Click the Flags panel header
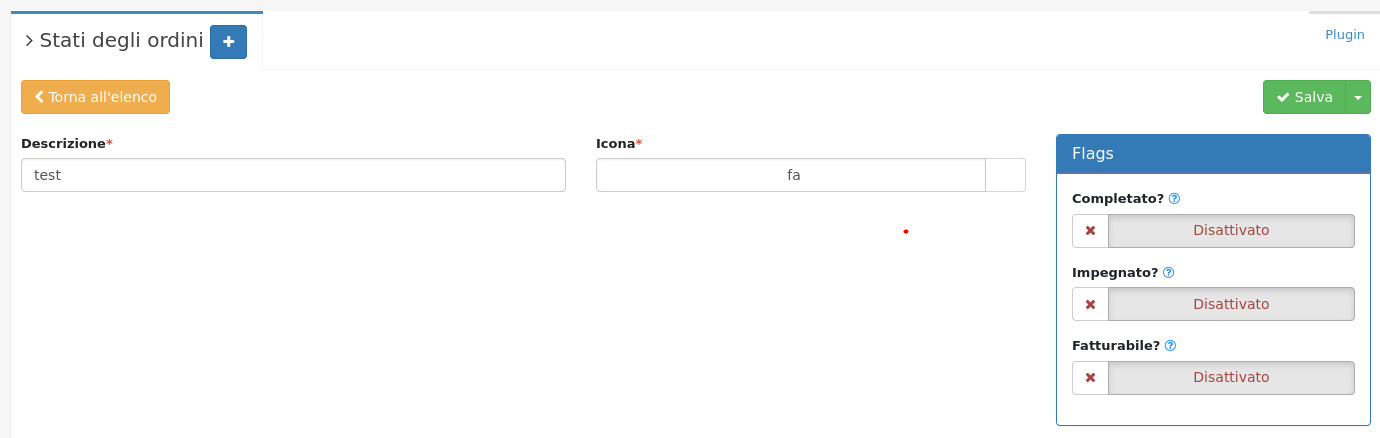Screen dimensions: 1380x438 coord(1213,154)
